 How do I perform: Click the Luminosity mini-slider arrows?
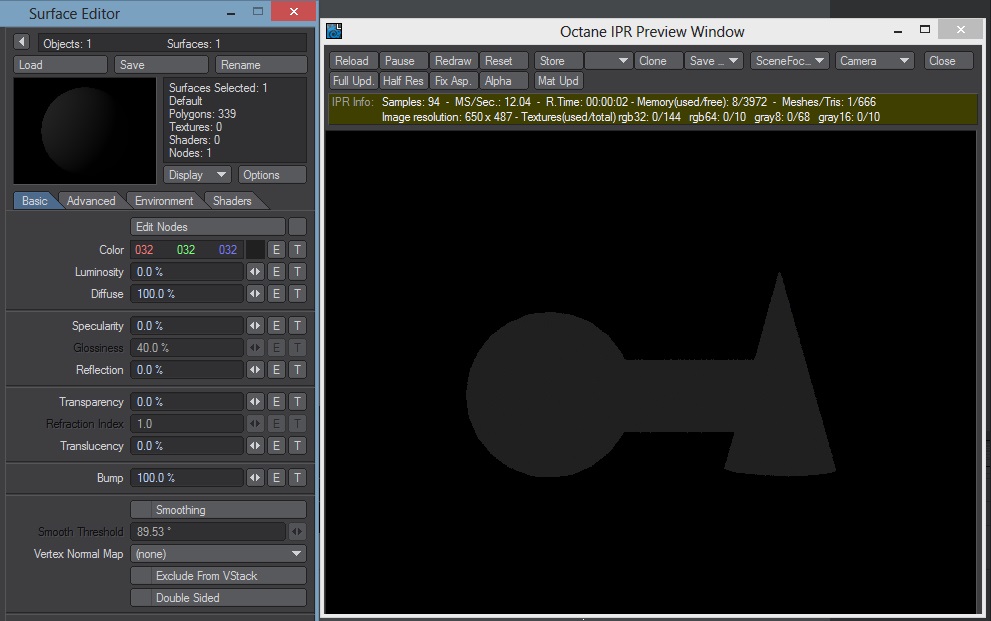[255, 272]
